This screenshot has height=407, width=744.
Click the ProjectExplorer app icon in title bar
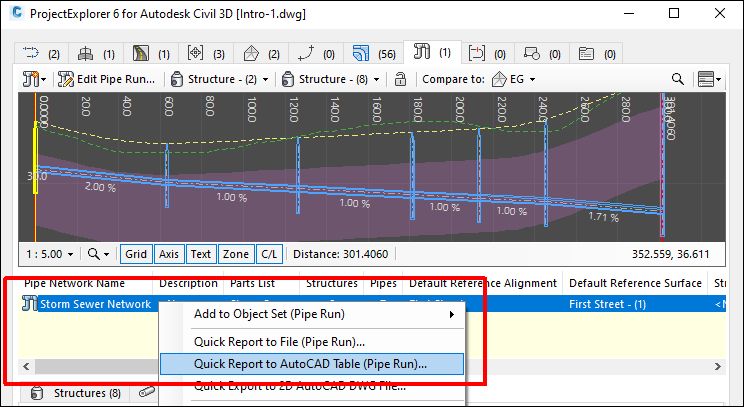click(x=18, y=12)
